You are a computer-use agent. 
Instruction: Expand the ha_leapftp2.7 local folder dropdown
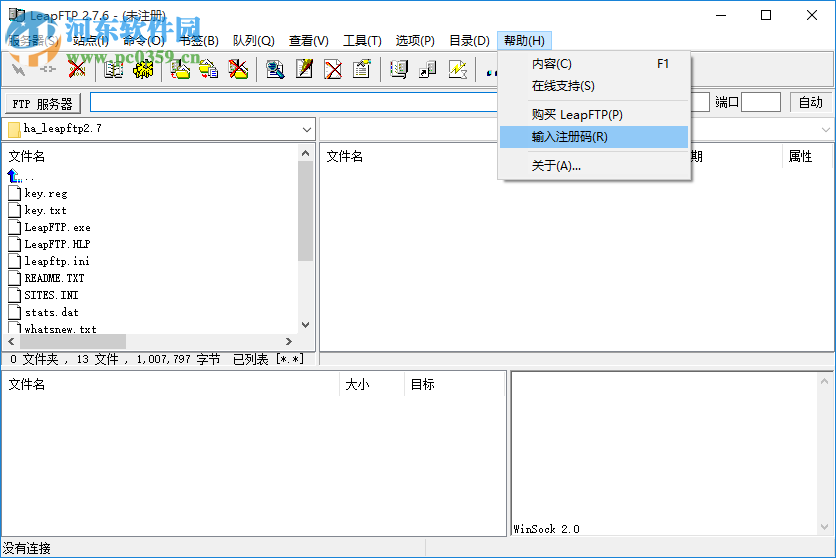coord(307,130)
